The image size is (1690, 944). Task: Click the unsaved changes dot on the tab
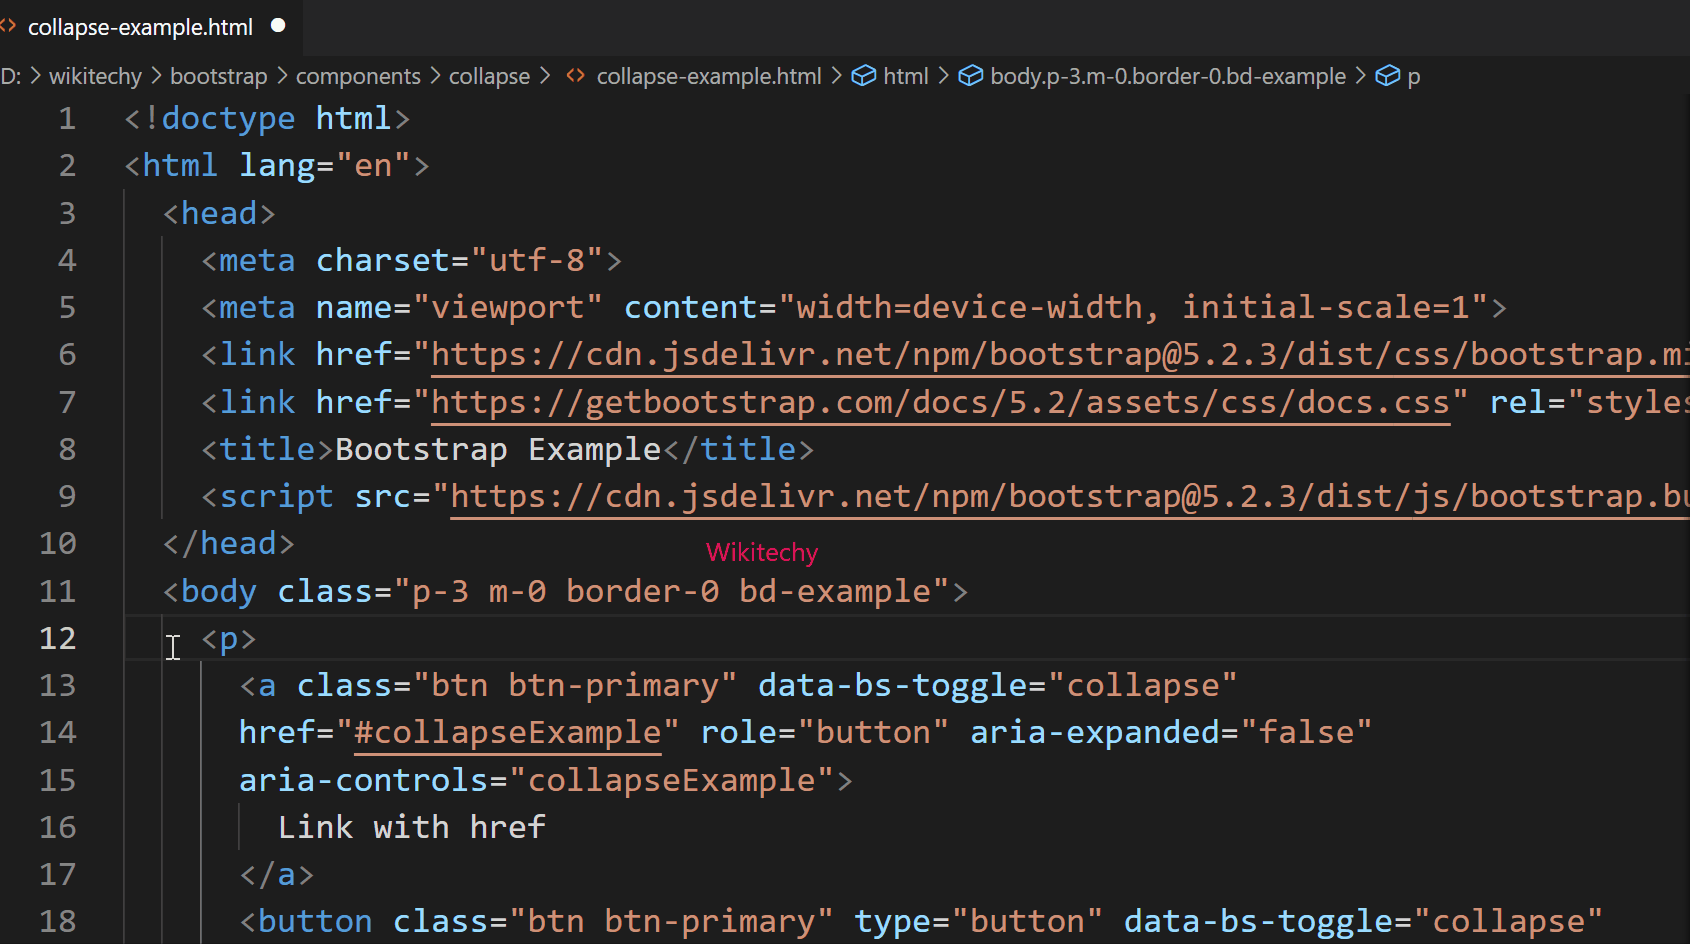(278, 26)
